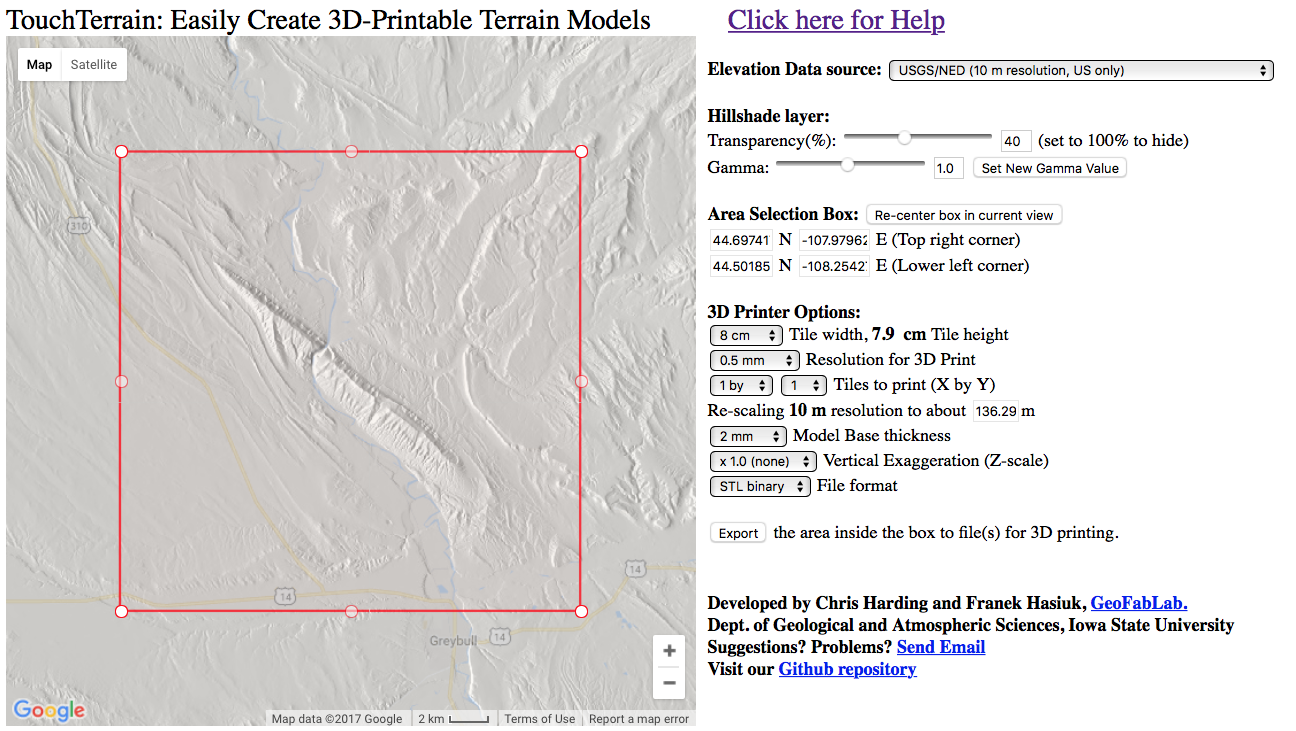Open the Vertical Exaggeration Z-scale dropdown
This screenshot has height=731, width=1296.
[764, 461]
